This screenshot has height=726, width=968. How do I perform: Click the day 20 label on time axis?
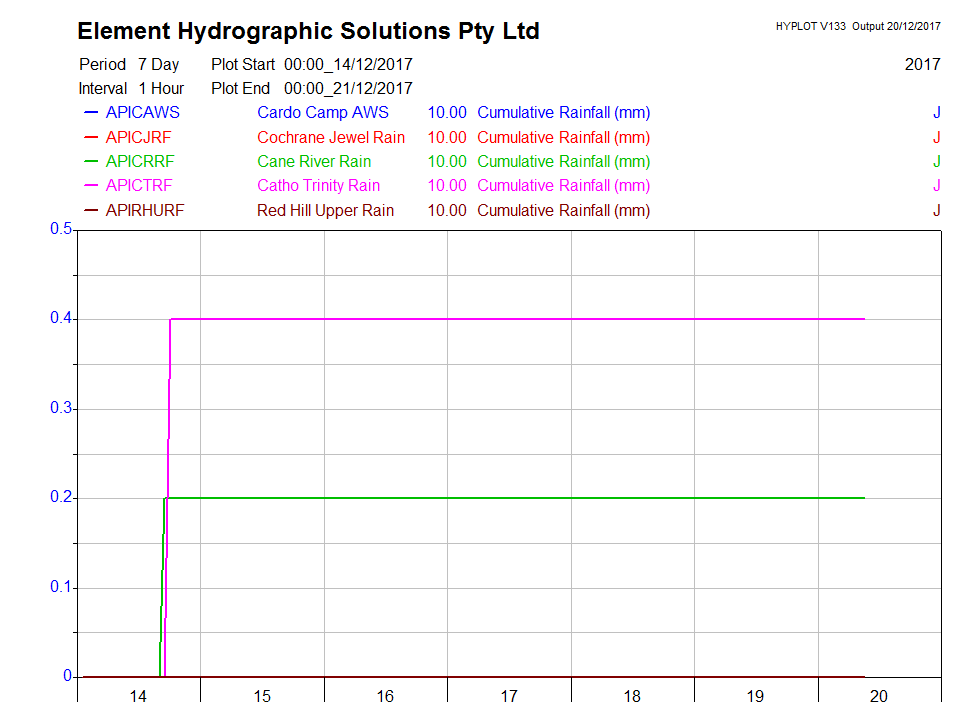pyautogui.click(x=879, y=696)
